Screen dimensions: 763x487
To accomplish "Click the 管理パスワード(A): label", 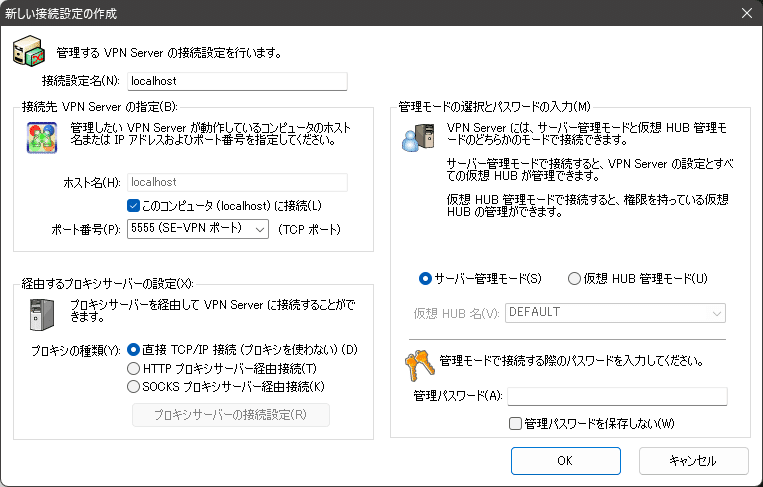I will [458, 396].
